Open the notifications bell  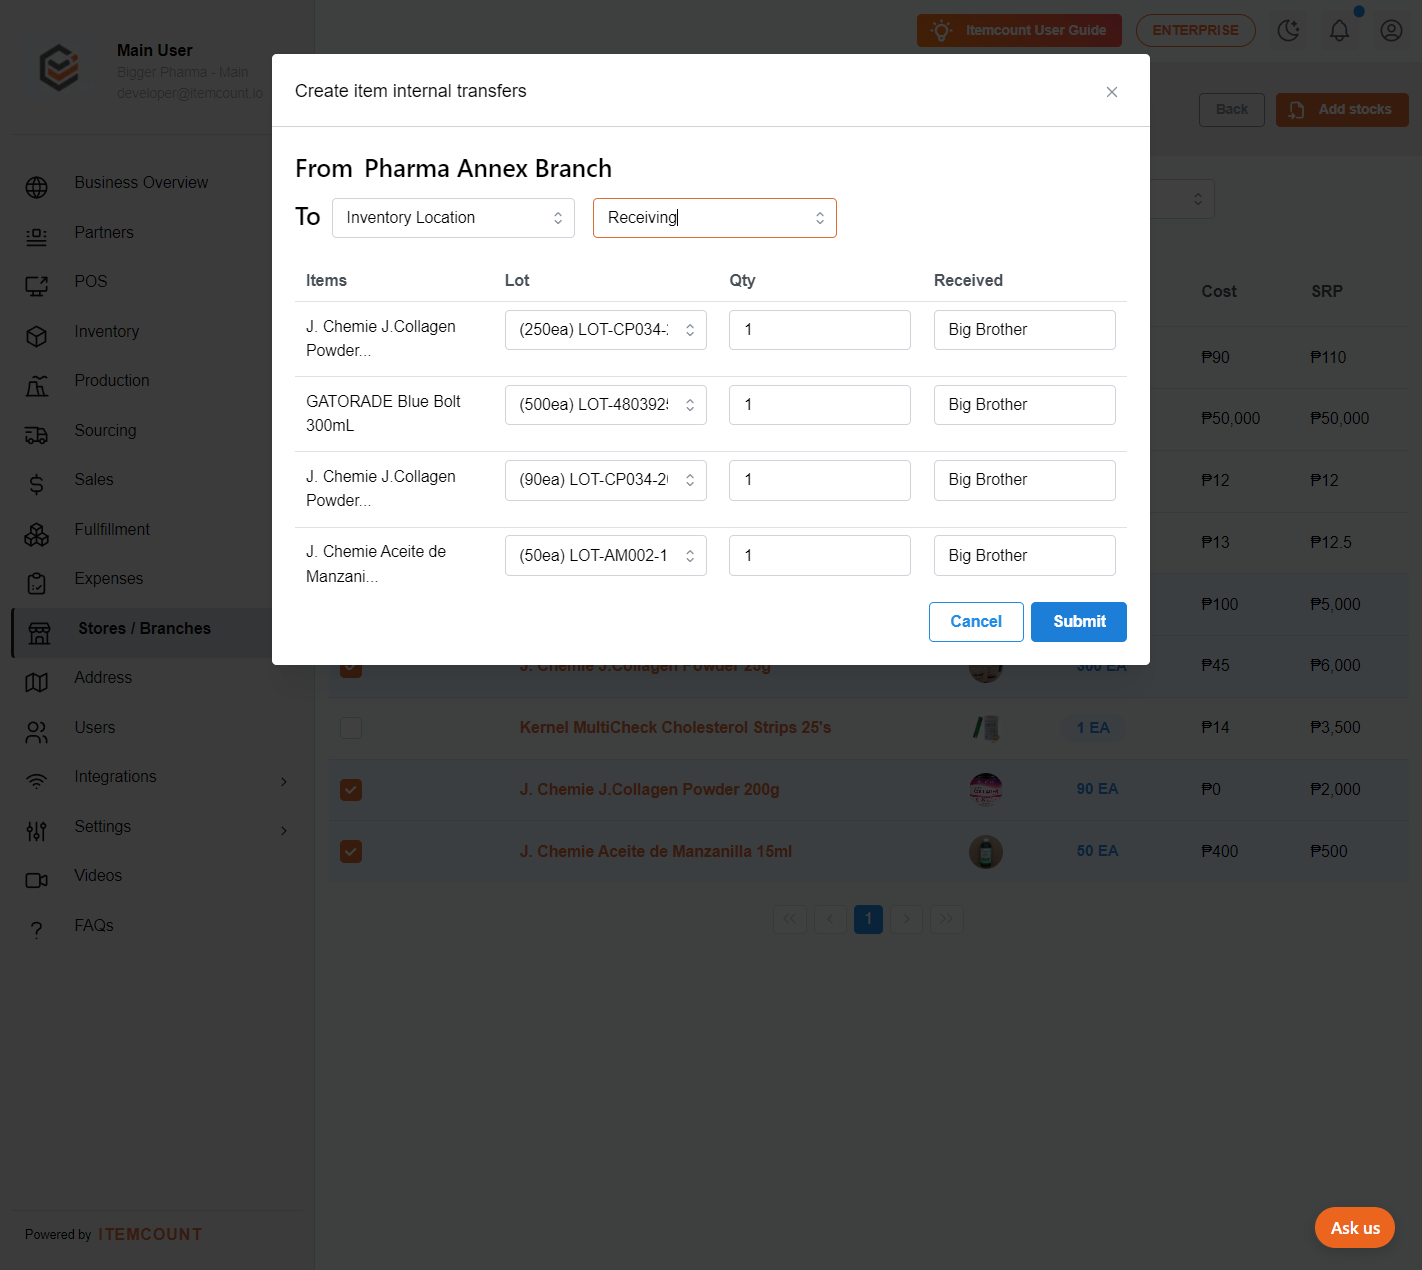point(1340,30)
